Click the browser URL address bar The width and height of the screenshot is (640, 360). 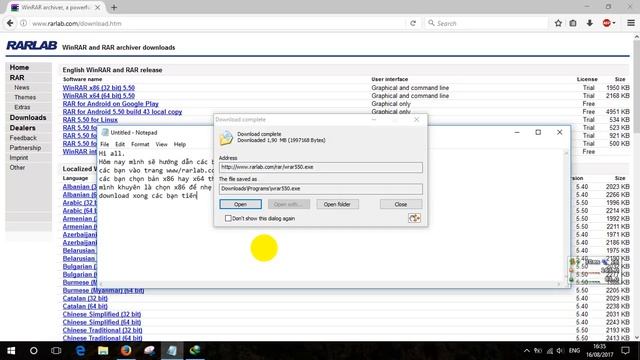pos(216,23)
